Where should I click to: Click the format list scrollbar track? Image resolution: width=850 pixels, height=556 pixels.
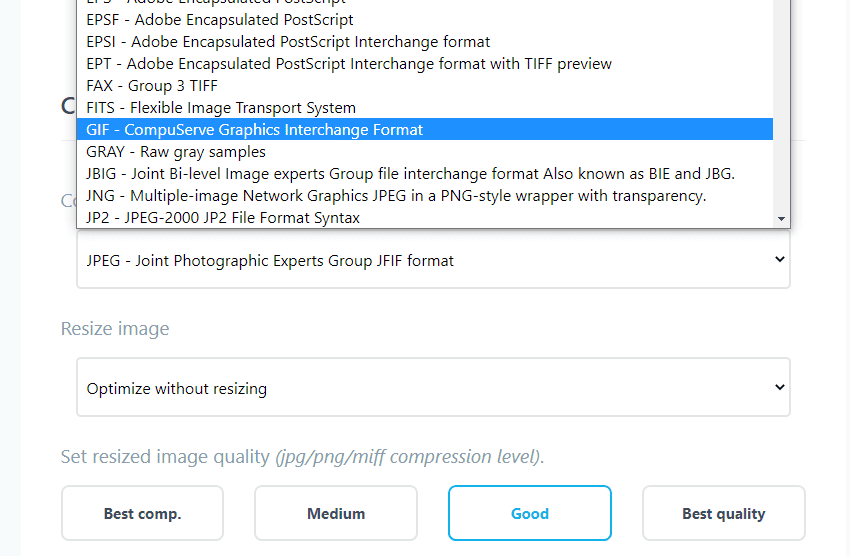[x=781, y=108]
